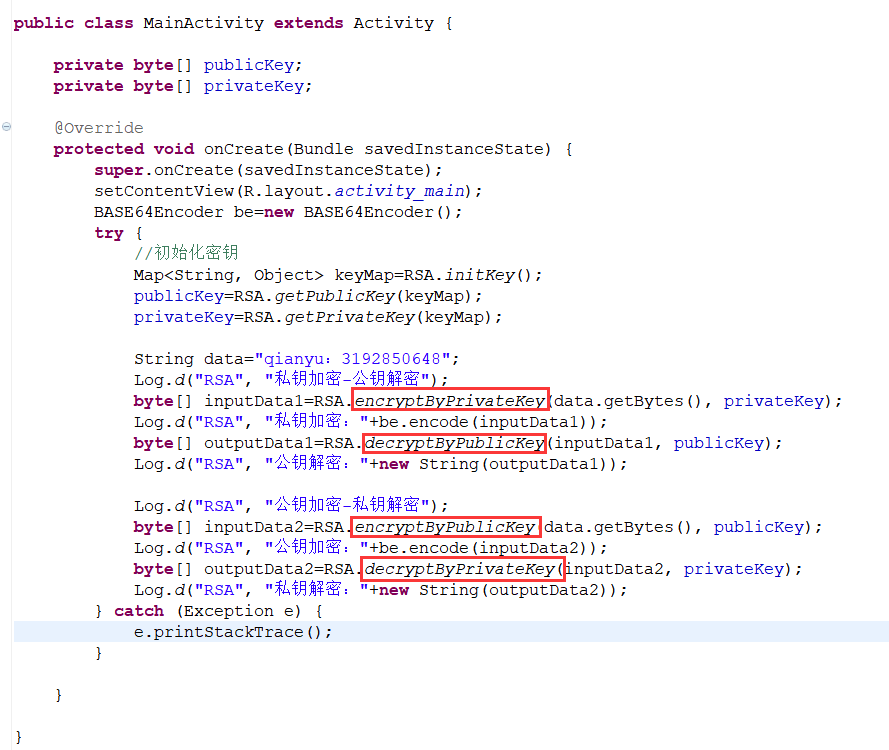The width and height of the screenshot is (889, 750).
Task: Click e.printStackTrace() statement
Action: (232, 632)
